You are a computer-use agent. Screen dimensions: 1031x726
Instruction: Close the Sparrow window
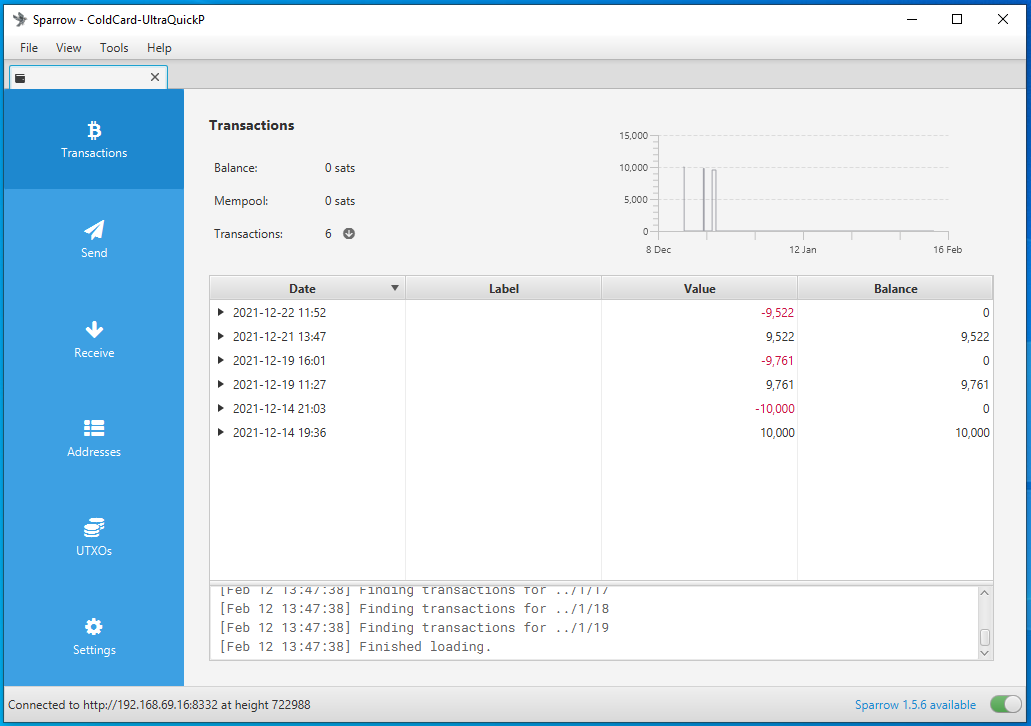(1003, 19)
